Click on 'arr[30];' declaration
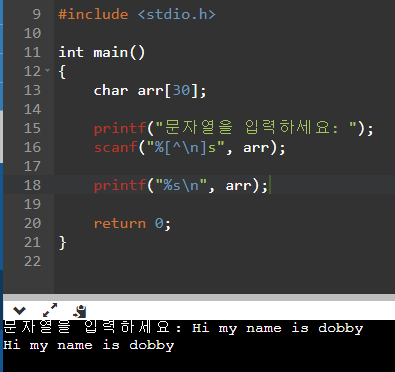Viewport: 395px width, 372px height. 172,90
